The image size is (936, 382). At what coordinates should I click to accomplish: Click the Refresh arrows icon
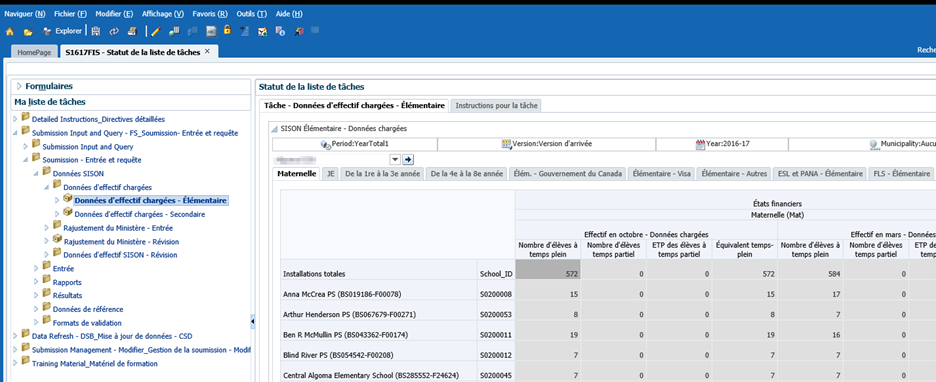tap(114, 32)
